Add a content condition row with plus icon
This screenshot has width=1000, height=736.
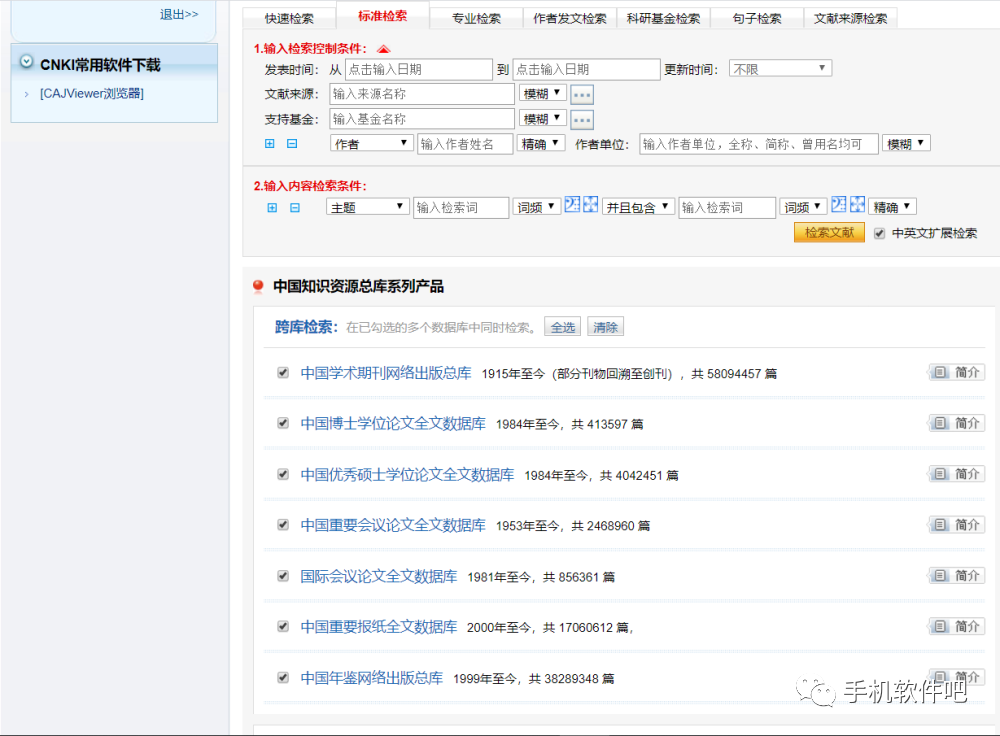coord(272,207)
